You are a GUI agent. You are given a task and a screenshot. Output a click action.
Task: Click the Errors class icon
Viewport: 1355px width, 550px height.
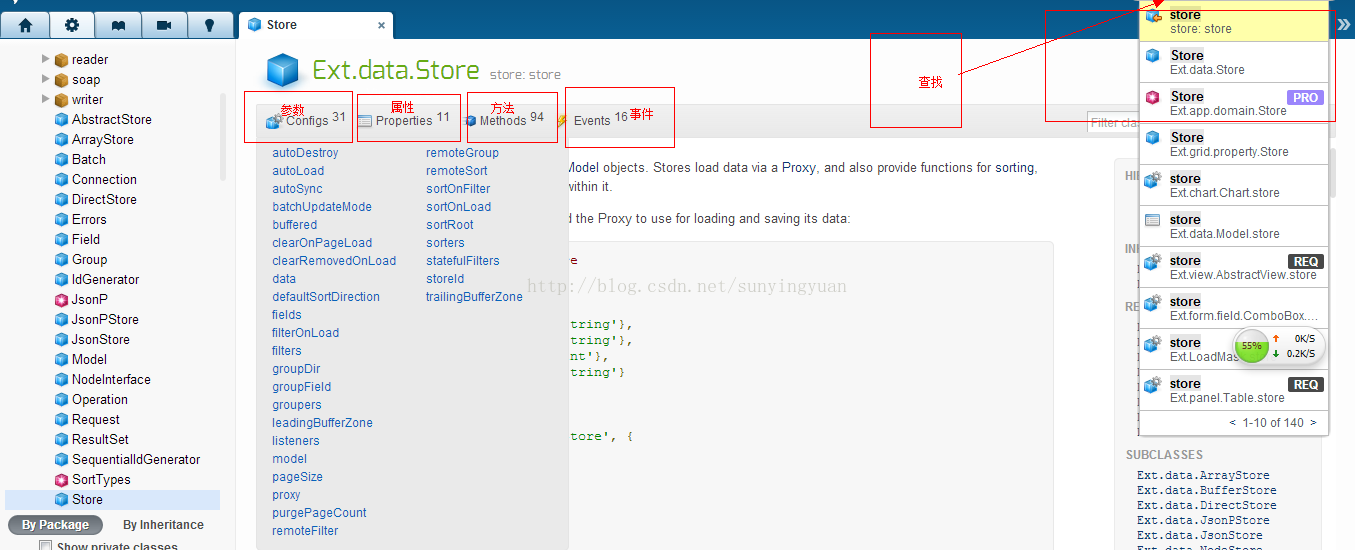point(61,219)
